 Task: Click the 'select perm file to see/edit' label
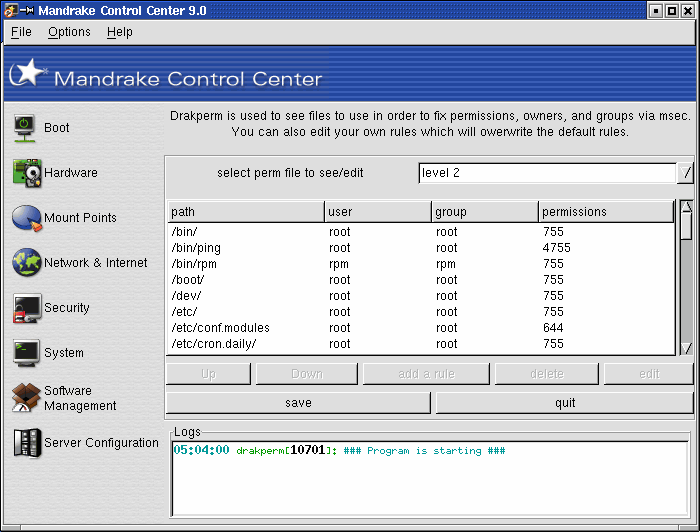[x=290, y=173]
